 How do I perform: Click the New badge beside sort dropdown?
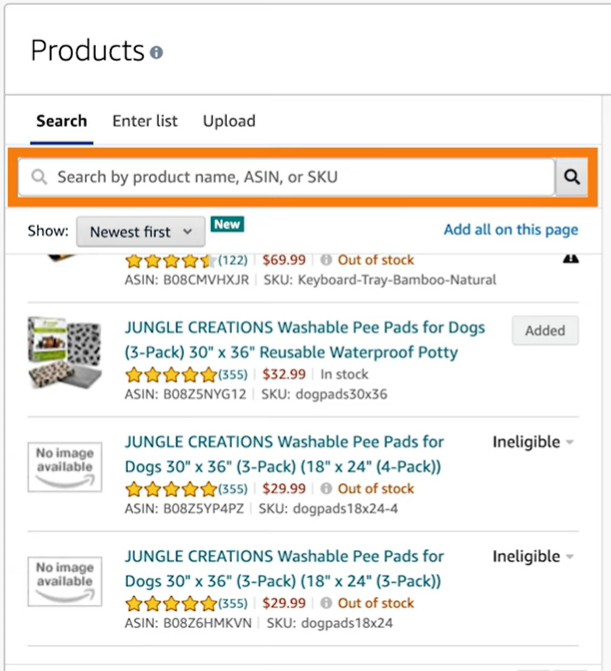[x=227, y=224]
